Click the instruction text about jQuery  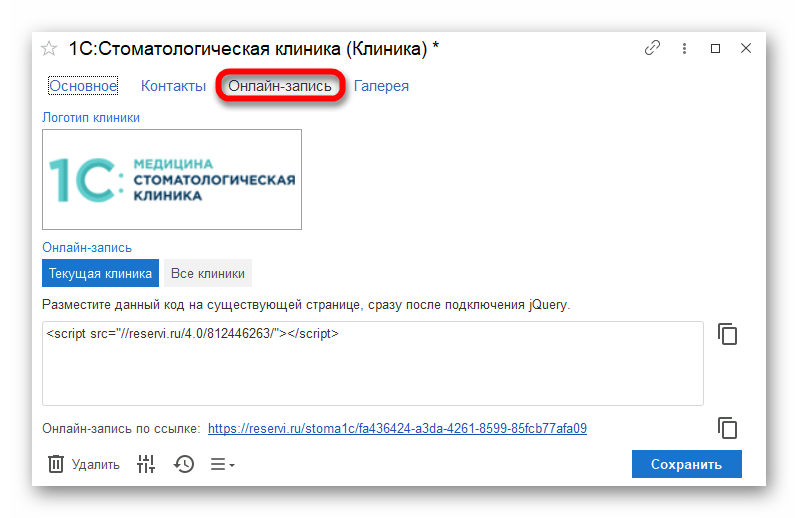(x=306, y=305)
